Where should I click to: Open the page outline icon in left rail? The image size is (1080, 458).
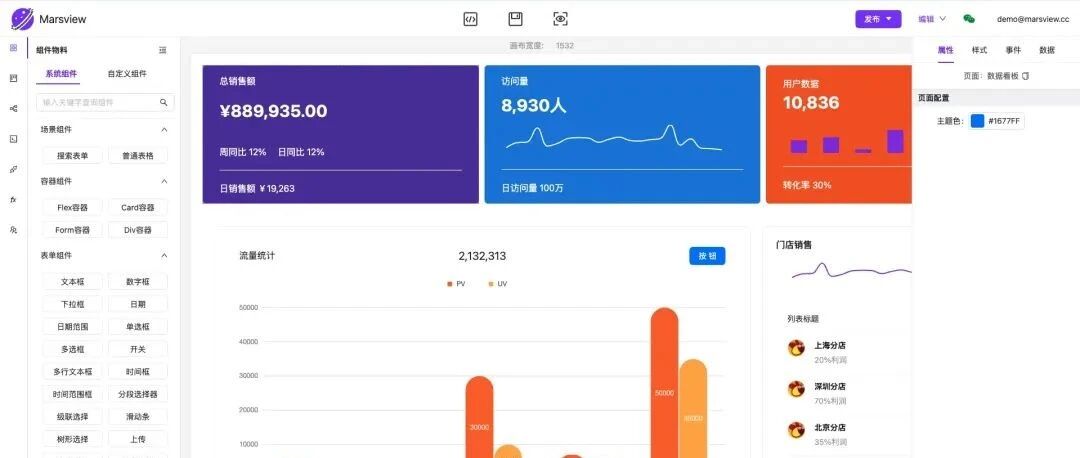click(13, 79)
